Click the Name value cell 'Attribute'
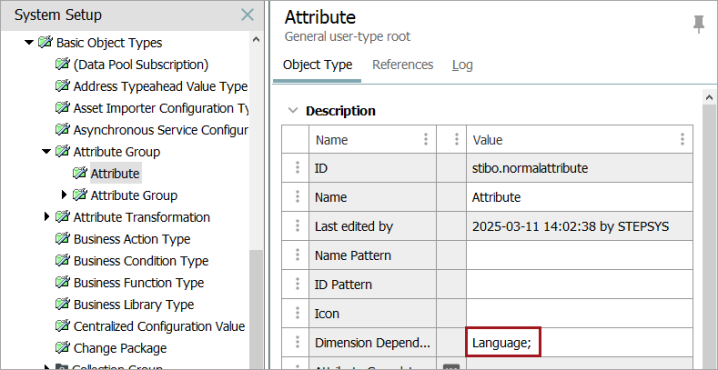 point(579,197)
